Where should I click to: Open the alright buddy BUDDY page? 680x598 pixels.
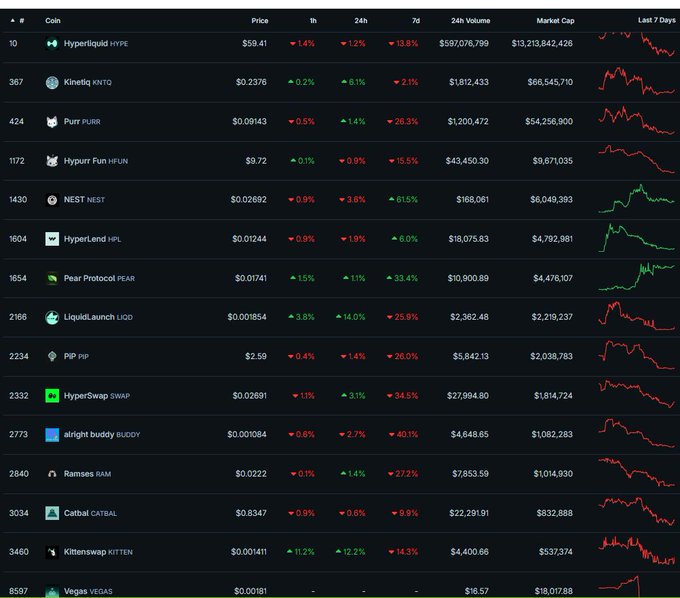tap(102, 435)
